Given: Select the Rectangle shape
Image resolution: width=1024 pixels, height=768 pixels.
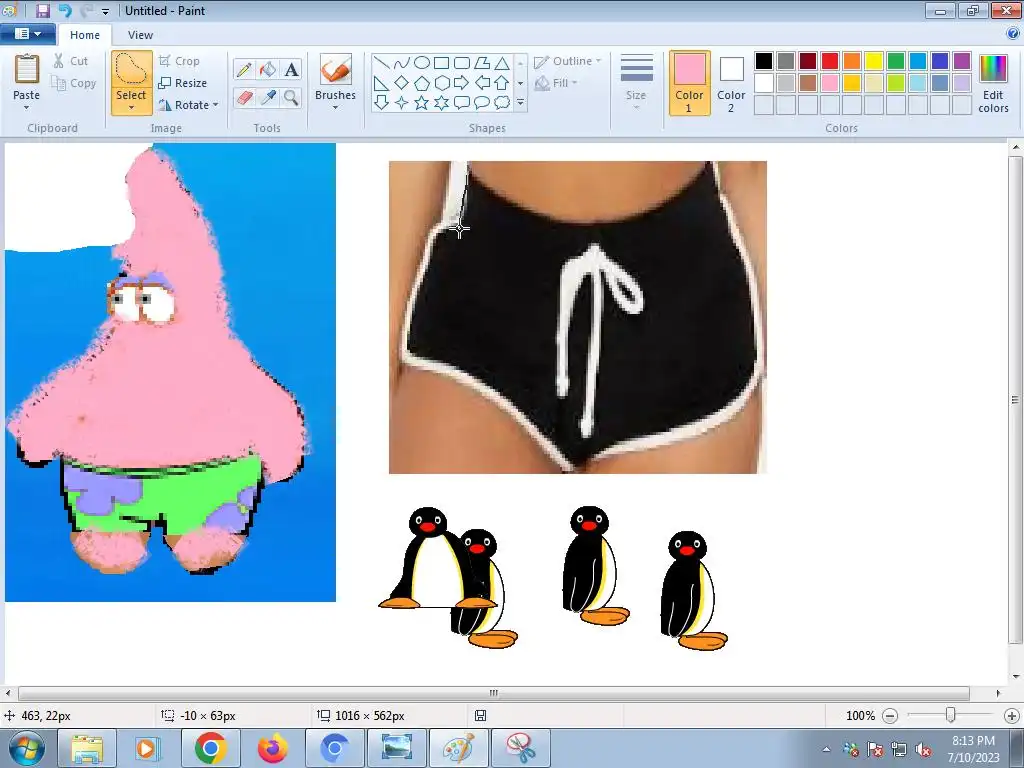Looking at the screenshot, I should coord(441,63).
